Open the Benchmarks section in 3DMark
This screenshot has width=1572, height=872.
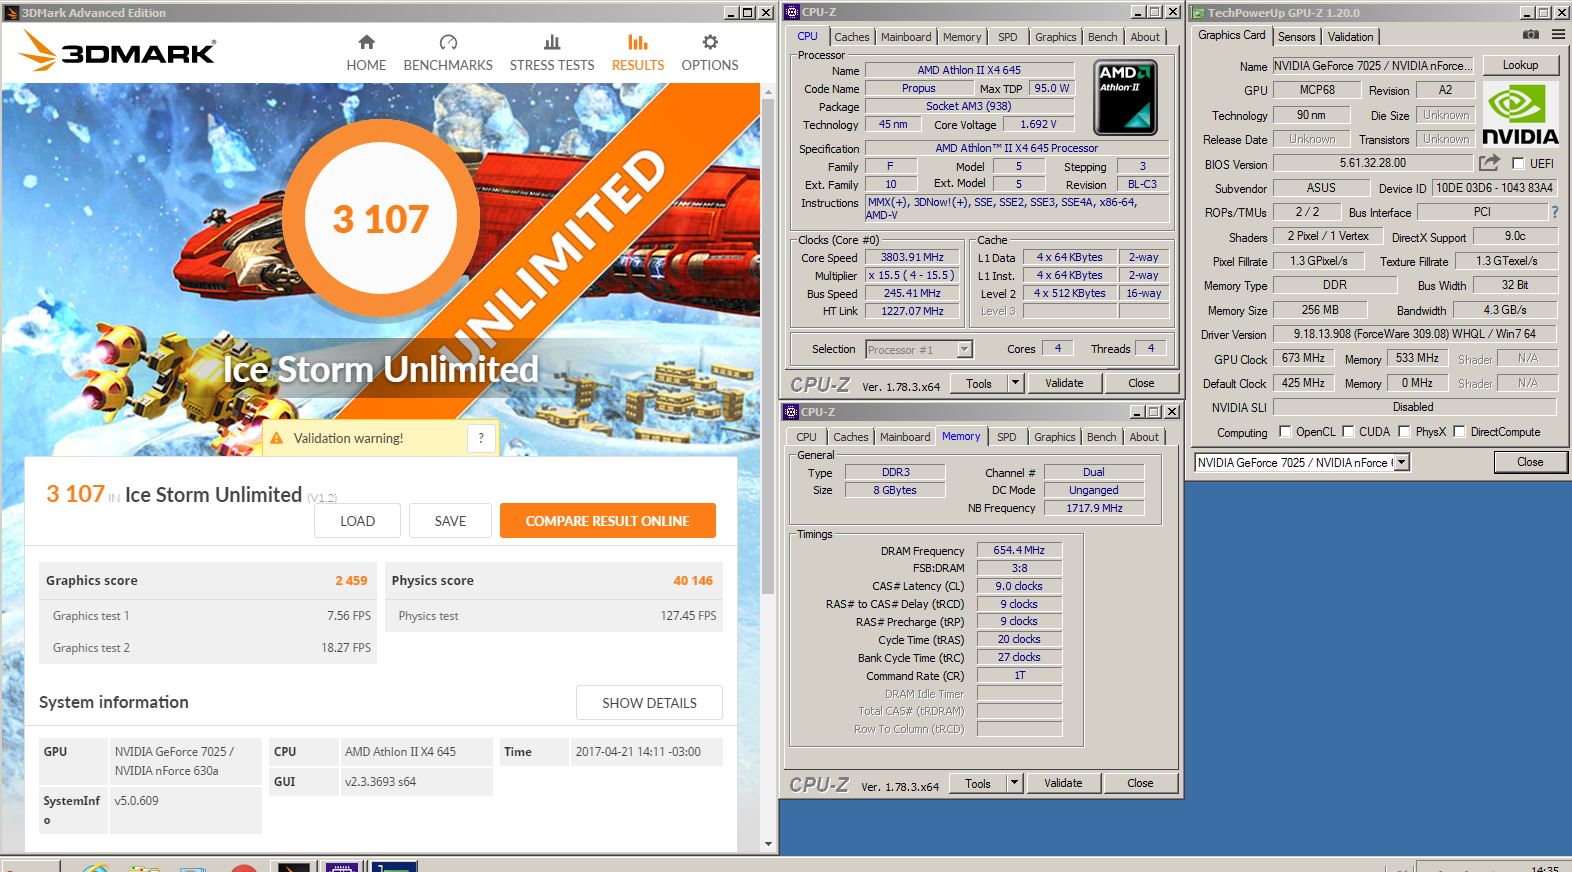448,53
